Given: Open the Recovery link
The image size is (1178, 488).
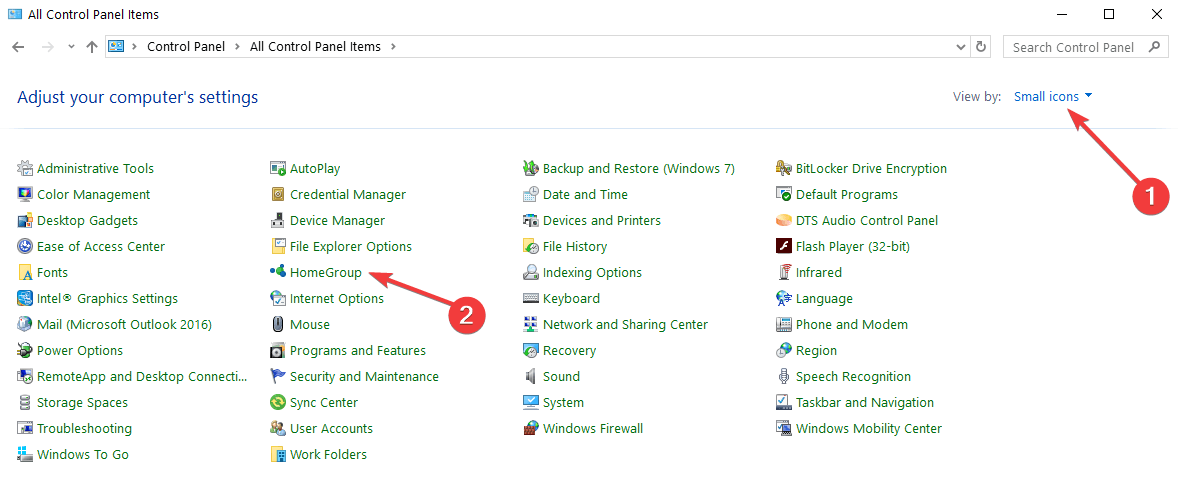Looking at the screenshot, I should tap(569, 351).
